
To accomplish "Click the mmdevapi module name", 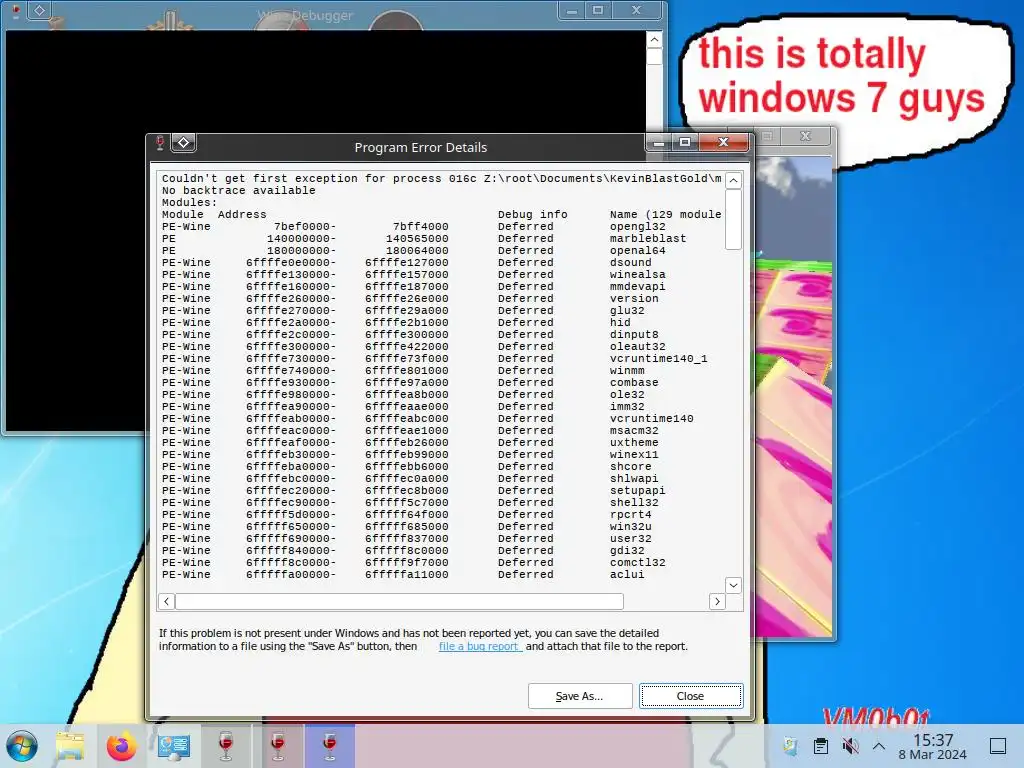I will pyautogui.click(x=637, y=287).
